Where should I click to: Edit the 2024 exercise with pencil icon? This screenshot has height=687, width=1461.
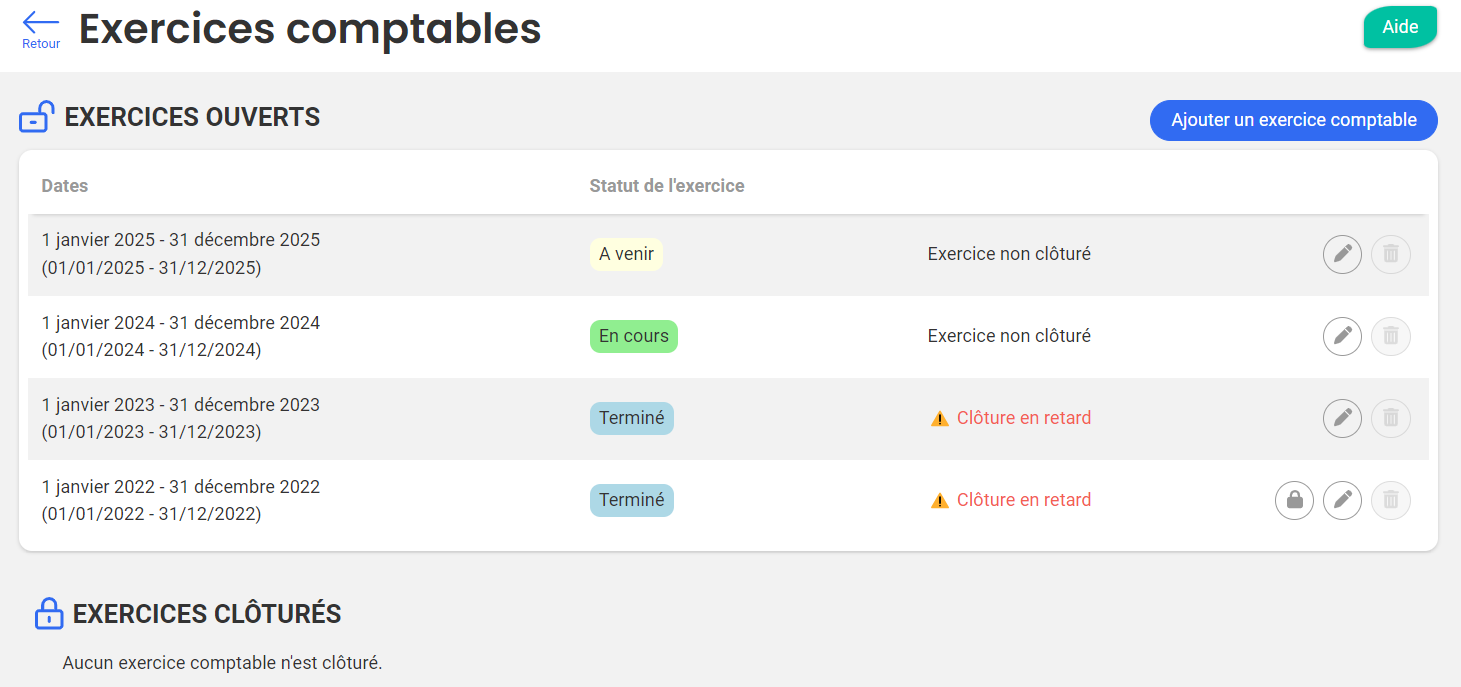(1342, 336)
